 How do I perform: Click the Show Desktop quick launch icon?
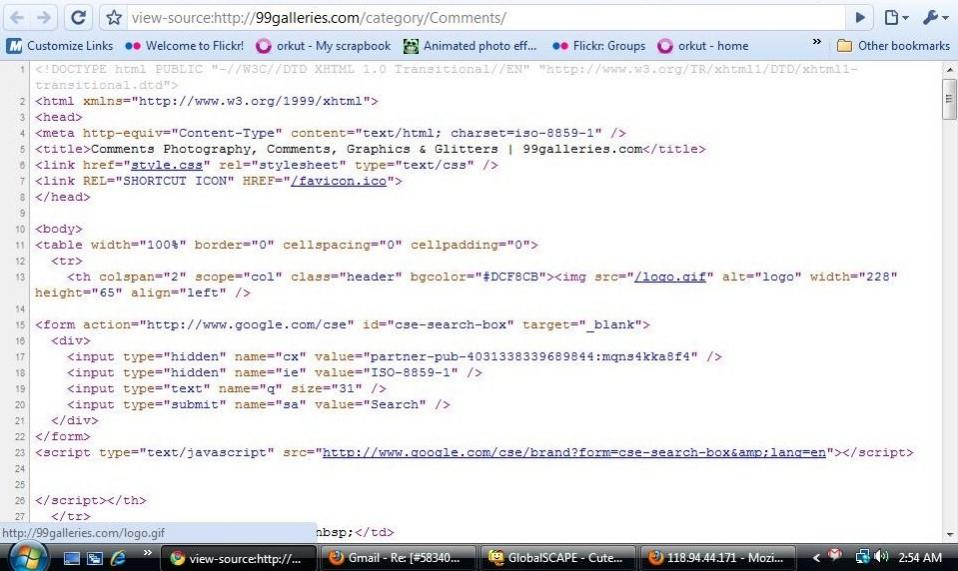[x=71, y=558]
